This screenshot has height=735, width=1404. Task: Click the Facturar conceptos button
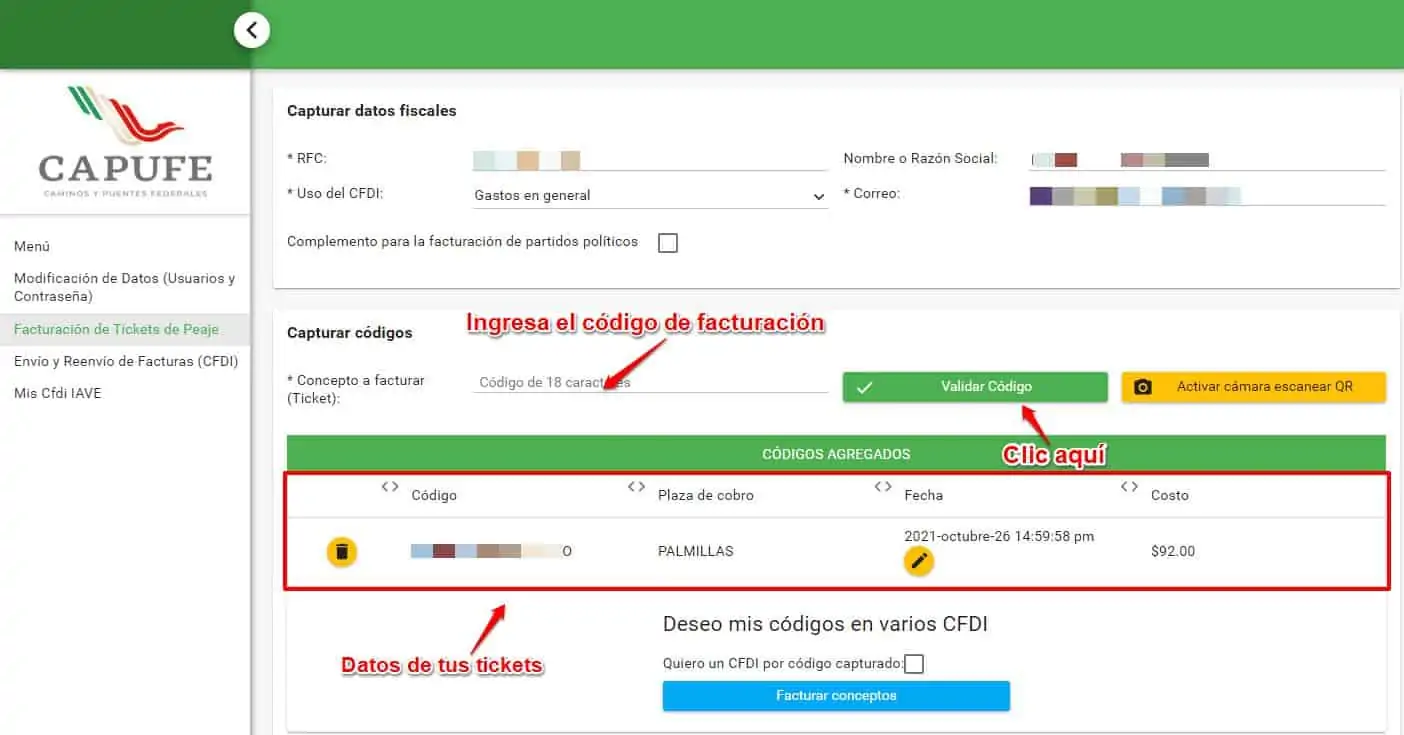(x=835, y=696)
